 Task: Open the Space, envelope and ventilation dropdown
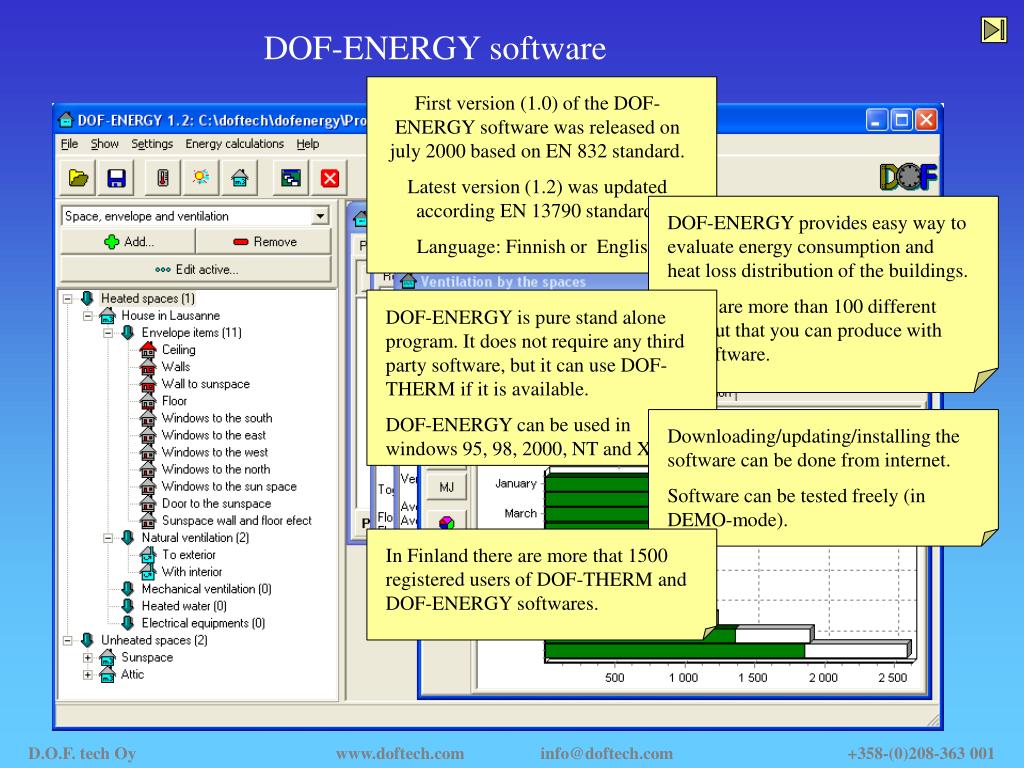(x=320, y=216)
